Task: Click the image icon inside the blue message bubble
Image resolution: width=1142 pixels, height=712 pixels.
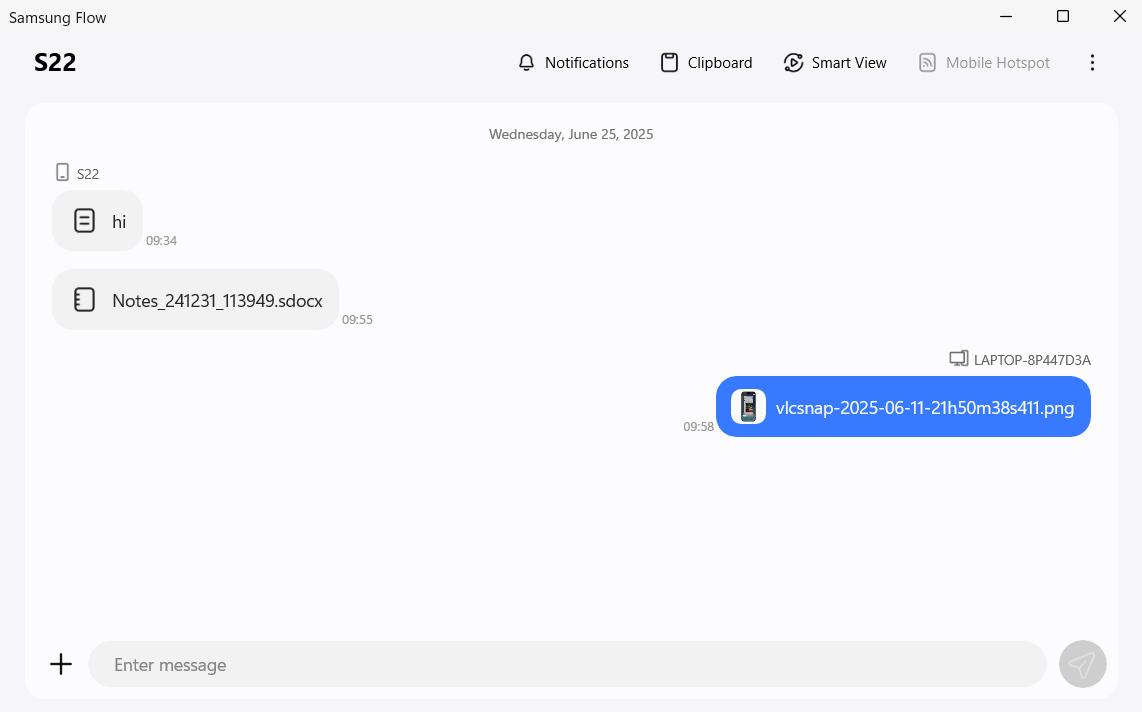Action: pyautogui.click(x=748, y=406)
